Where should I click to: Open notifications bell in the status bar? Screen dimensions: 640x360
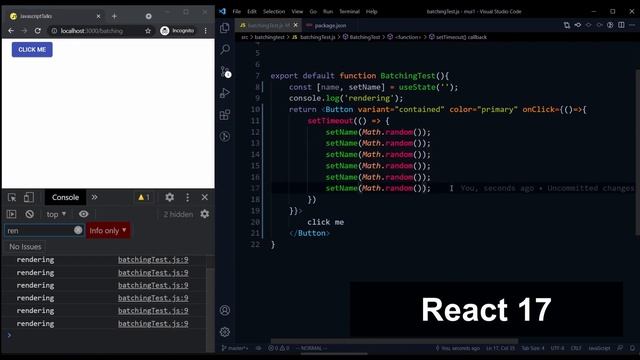coord(632,348)
